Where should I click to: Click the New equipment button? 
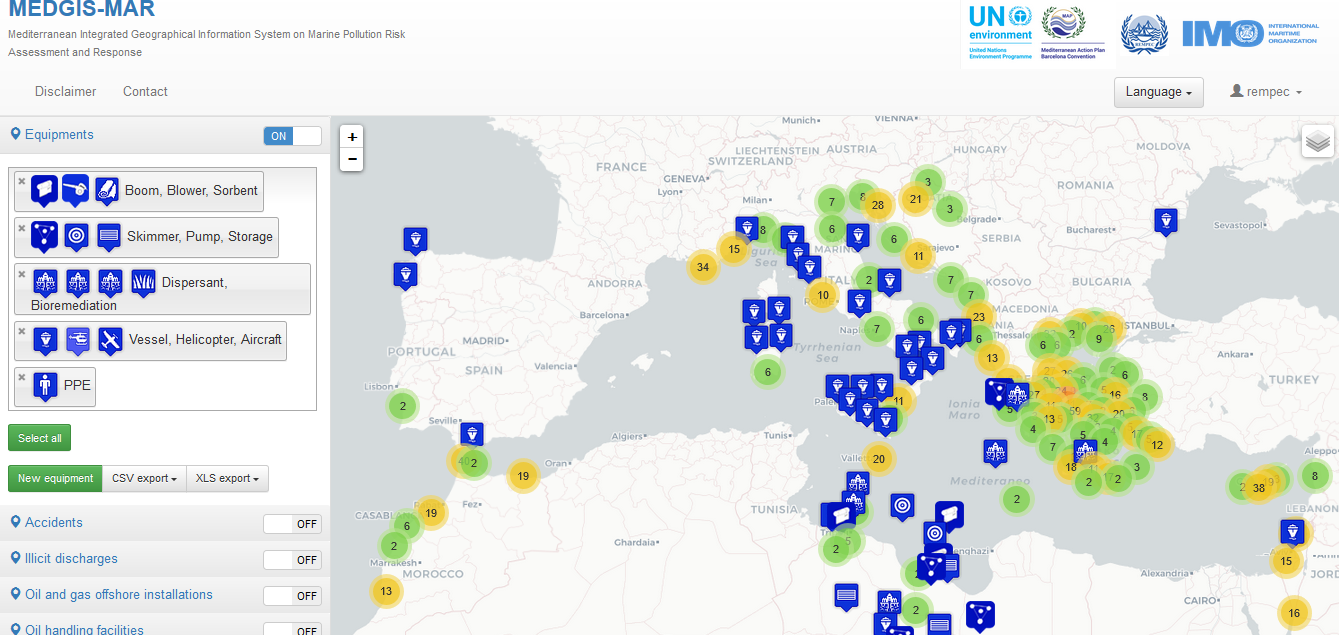click(x=55, y=478)
